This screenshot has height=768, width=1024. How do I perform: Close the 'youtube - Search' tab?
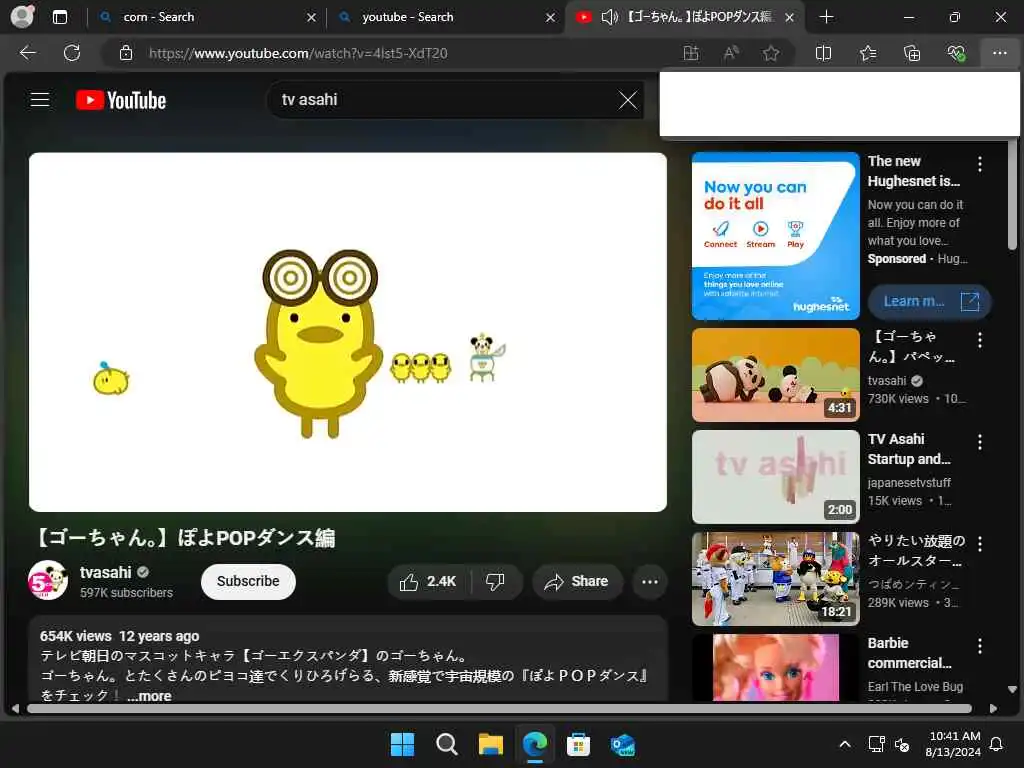551,18
